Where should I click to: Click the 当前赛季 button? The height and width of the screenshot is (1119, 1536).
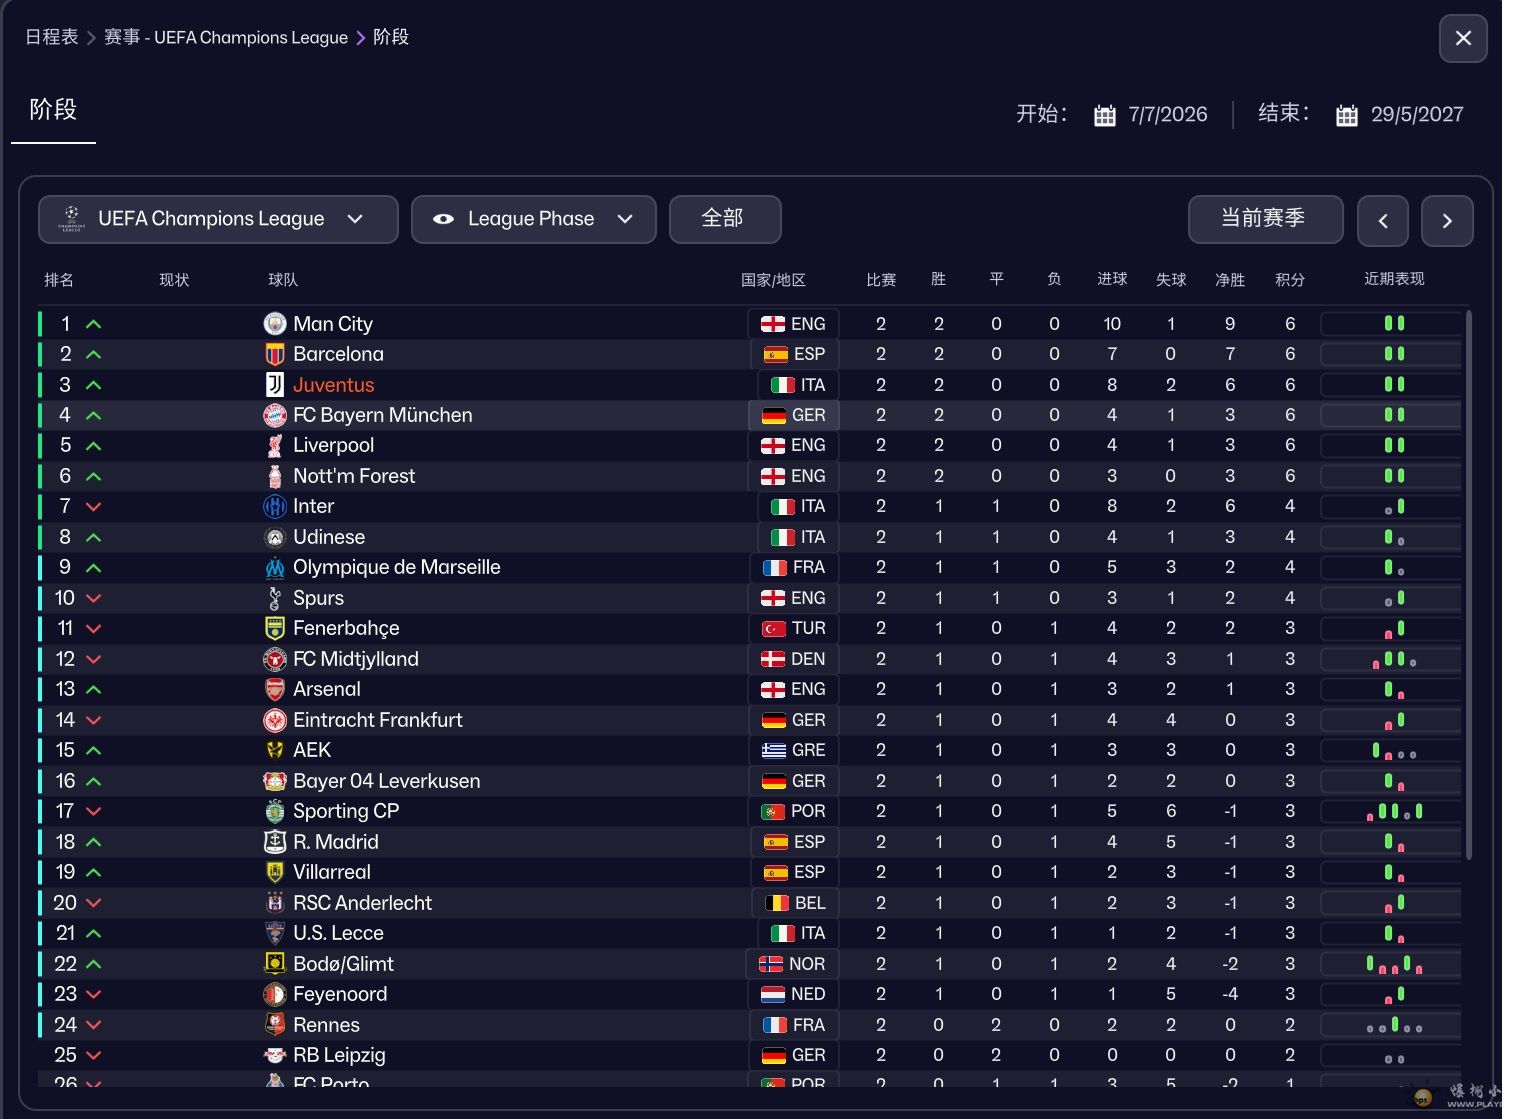(1264, 219)
